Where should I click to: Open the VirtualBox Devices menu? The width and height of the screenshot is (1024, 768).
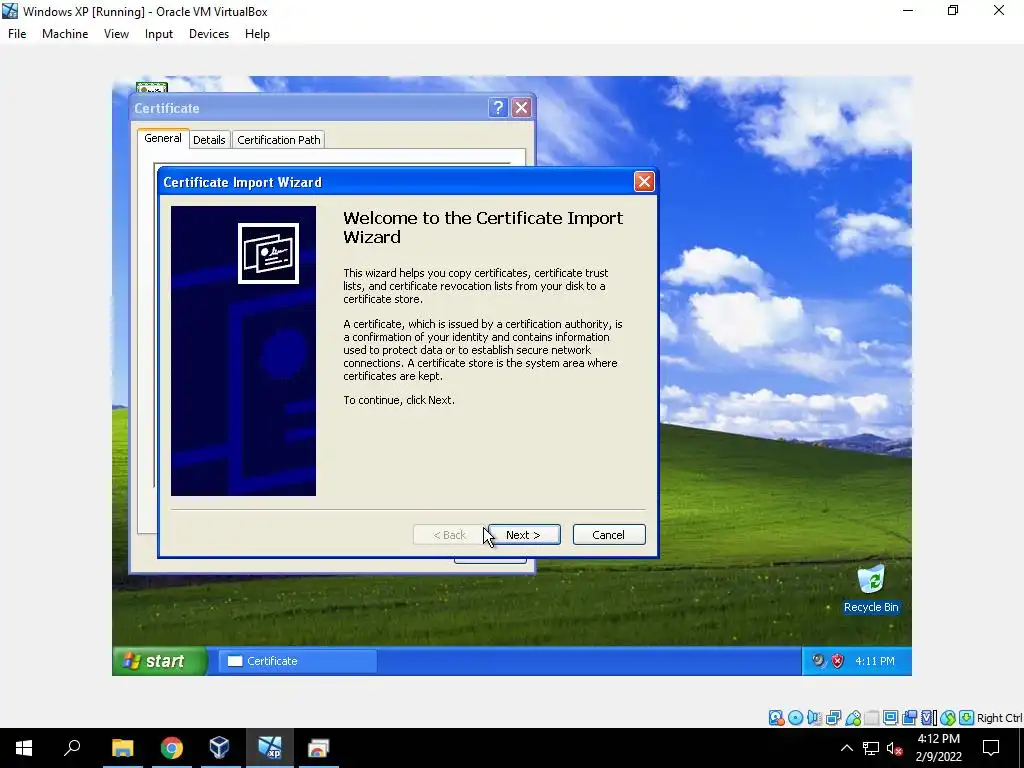pos(209,34)
